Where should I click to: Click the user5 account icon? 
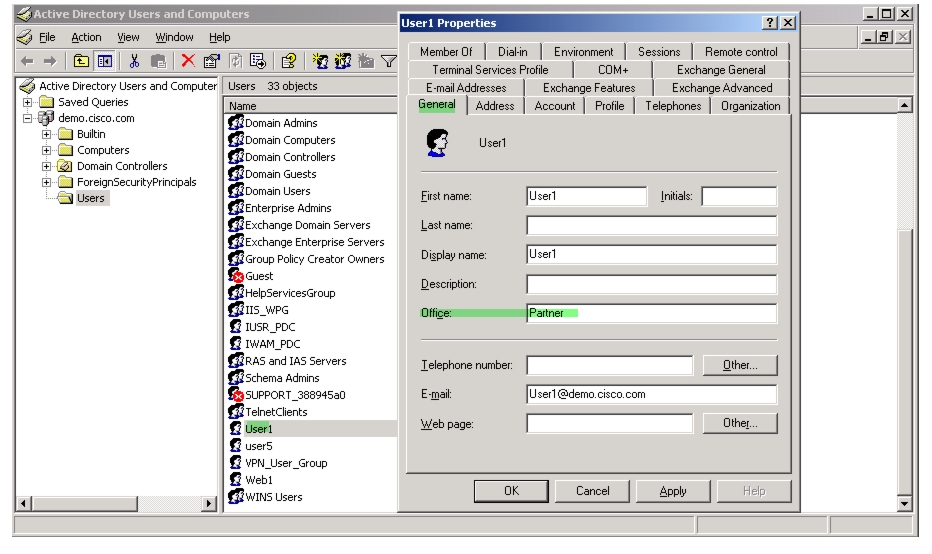[x=236, y=446]
